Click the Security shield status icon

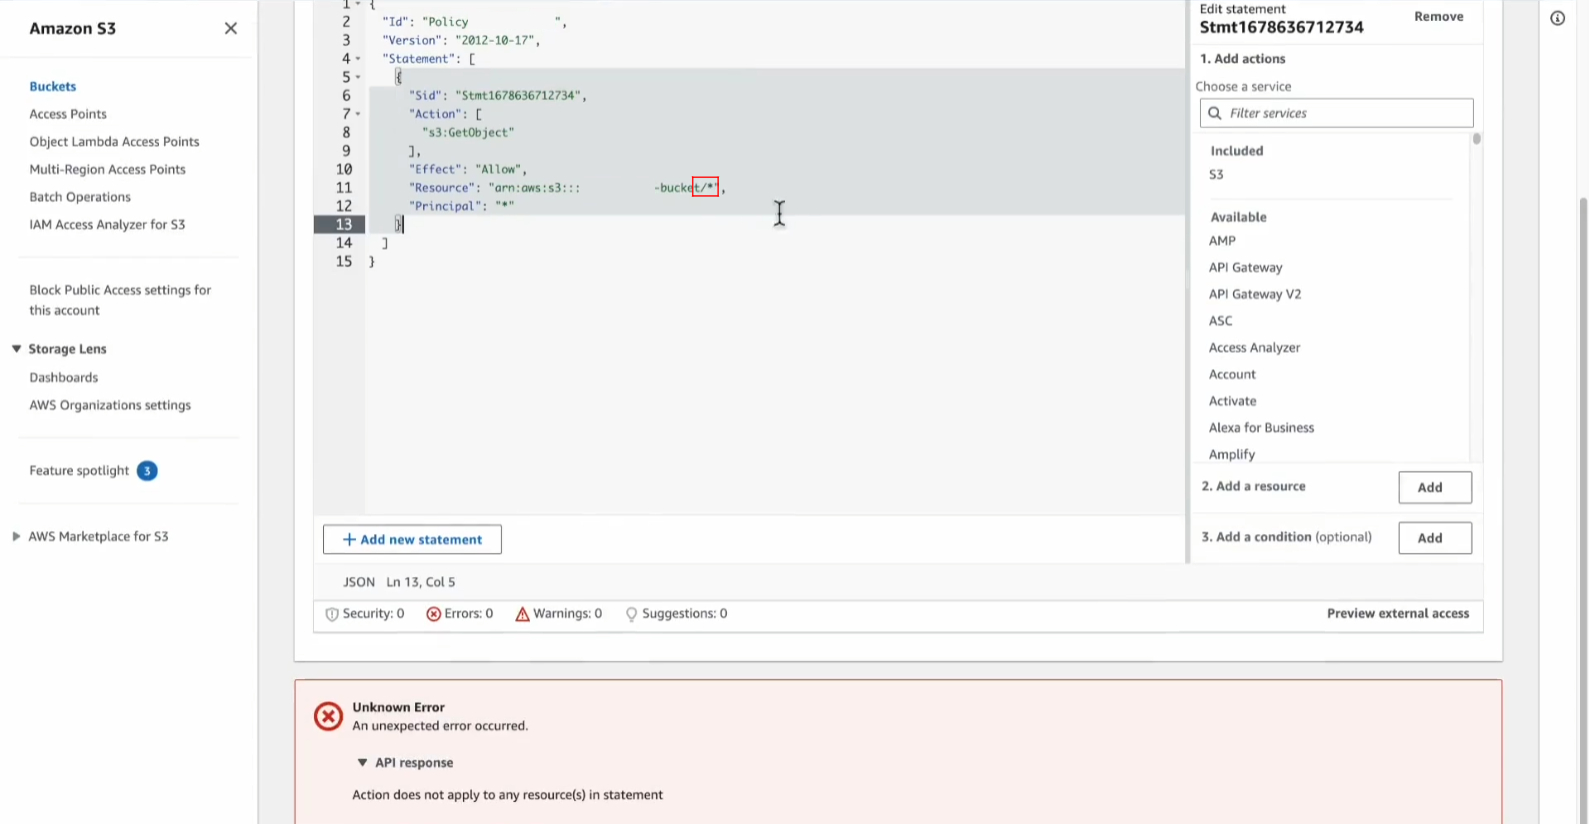[x=332, y=614]
